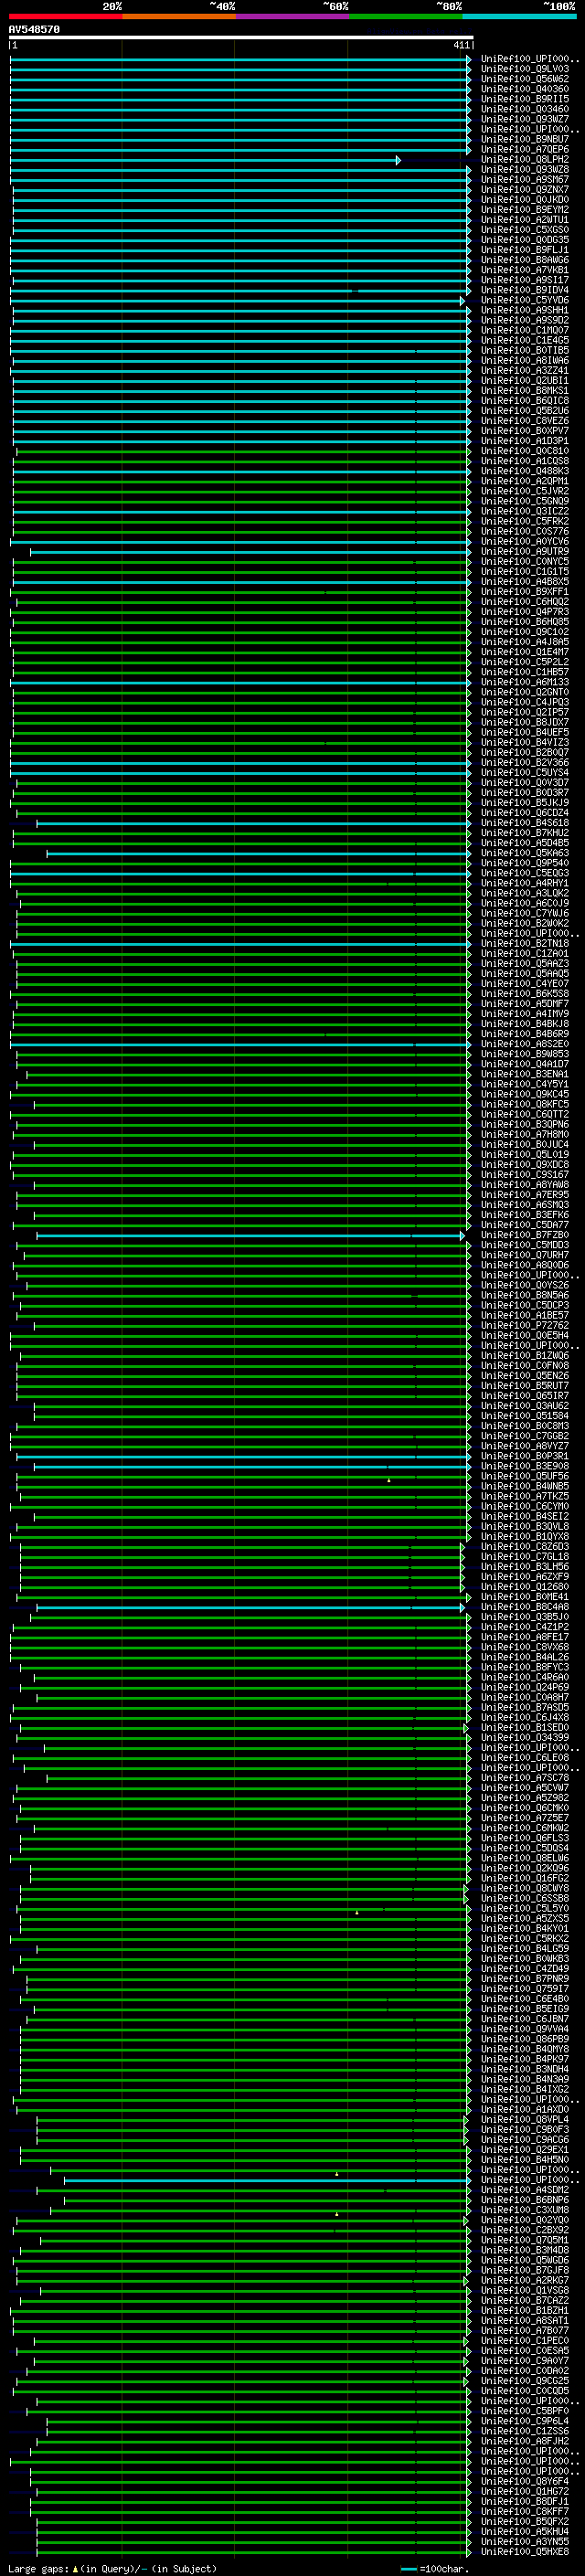Select the UniRef100_Q7URH7 label
Viewport: 585px width, 2576px height.
(525, 1255)
